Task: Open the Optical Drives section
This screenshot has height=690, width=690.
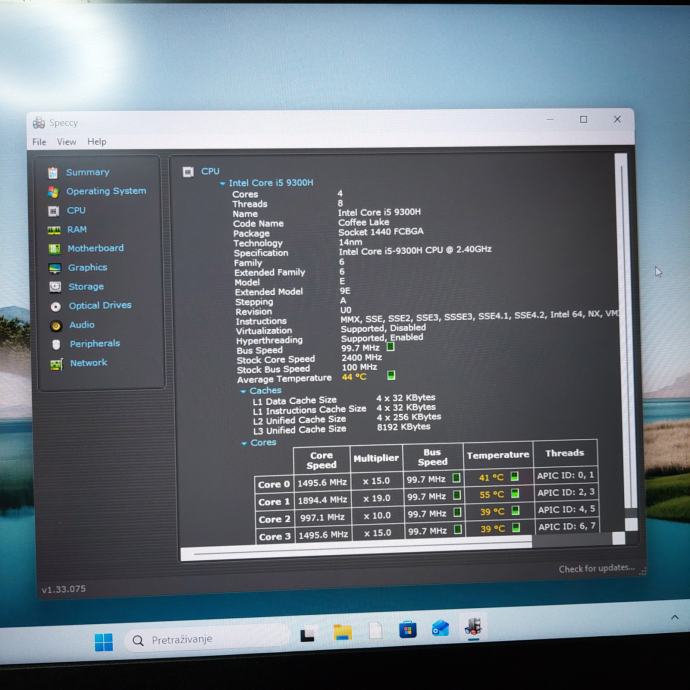Action: [100, 305]
